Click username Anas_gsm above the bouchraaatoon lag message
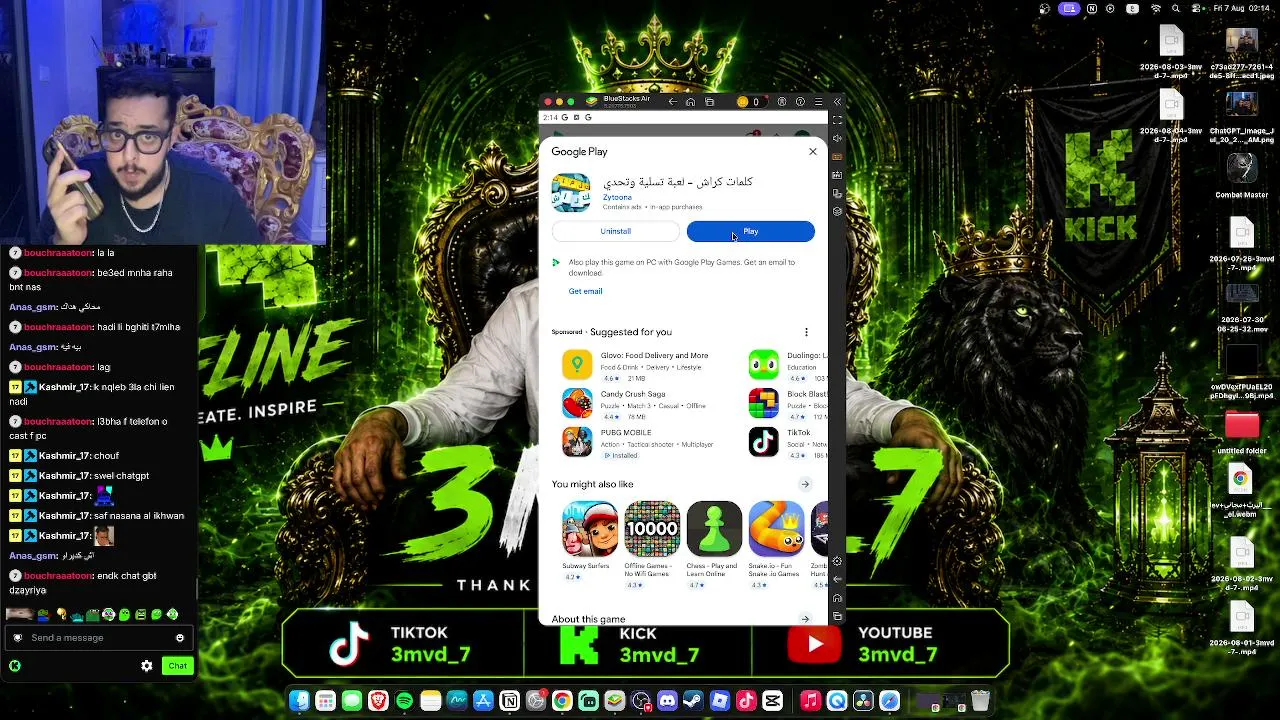 33,347
